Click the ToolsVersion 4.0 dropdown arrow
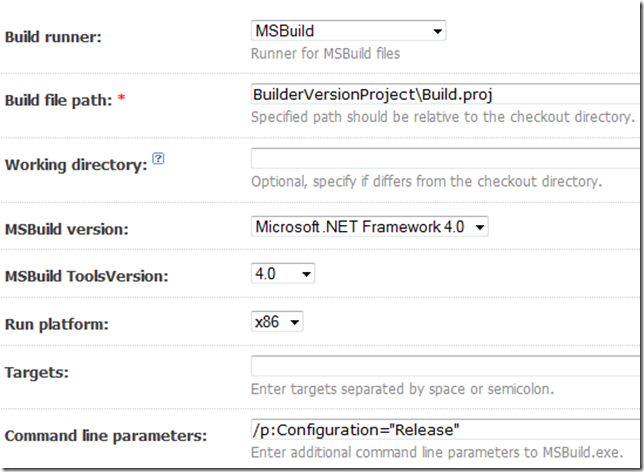644x472 pixels. pos(306,274)
